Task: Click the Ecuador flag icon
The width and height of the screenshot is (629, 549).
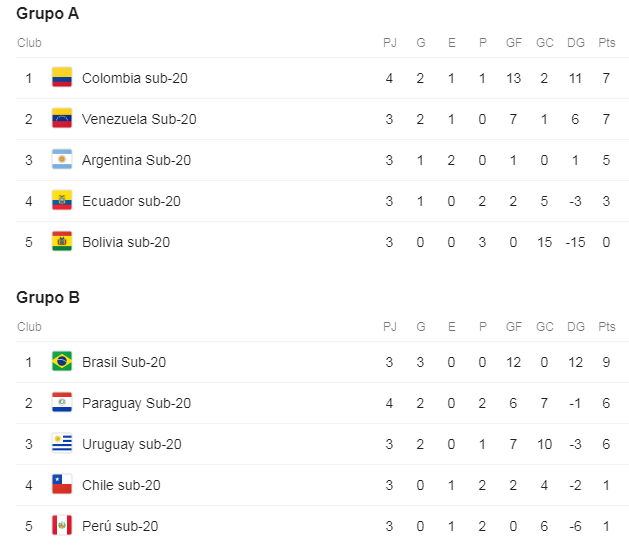Action: pos(62,201)
